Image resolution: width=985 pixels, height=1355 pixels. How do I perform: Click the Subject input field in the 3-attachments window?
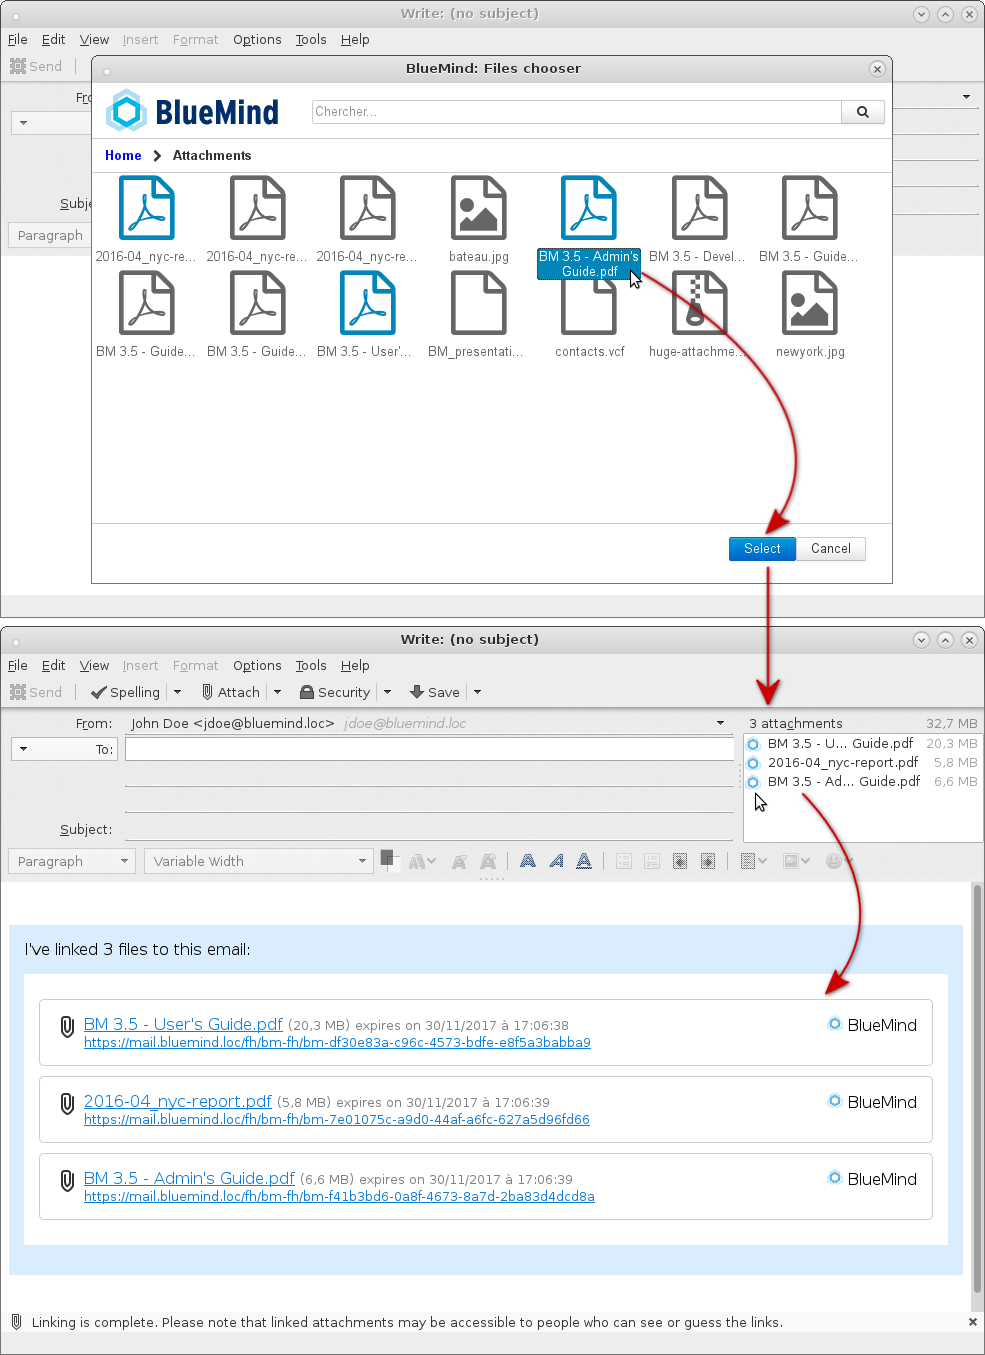click(429, 829)
